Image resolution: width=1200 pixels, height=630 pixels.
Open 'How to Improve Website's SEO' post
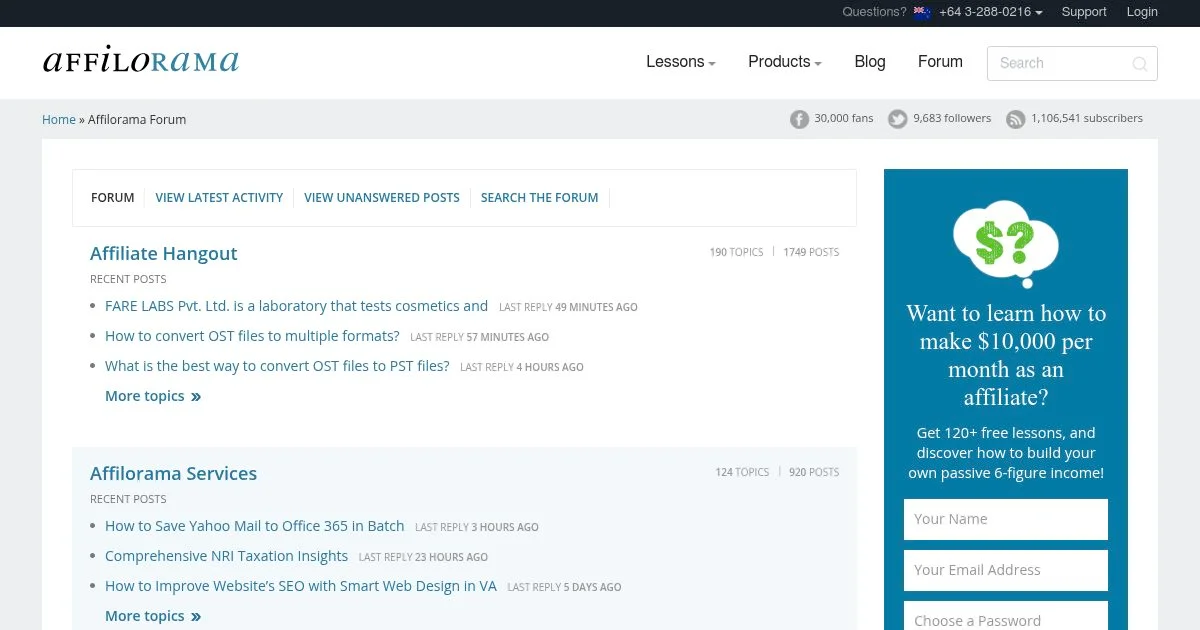coord(301,586)
